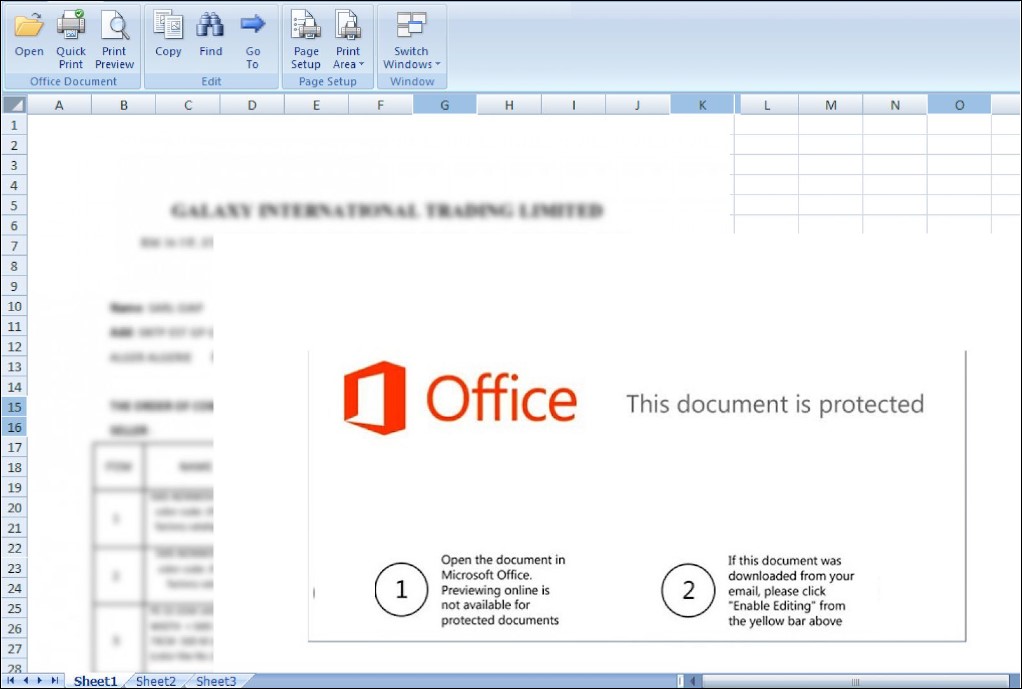Screen dimensions: 1022x689
Task: Select the highlighted column G header
Action: 445,105
